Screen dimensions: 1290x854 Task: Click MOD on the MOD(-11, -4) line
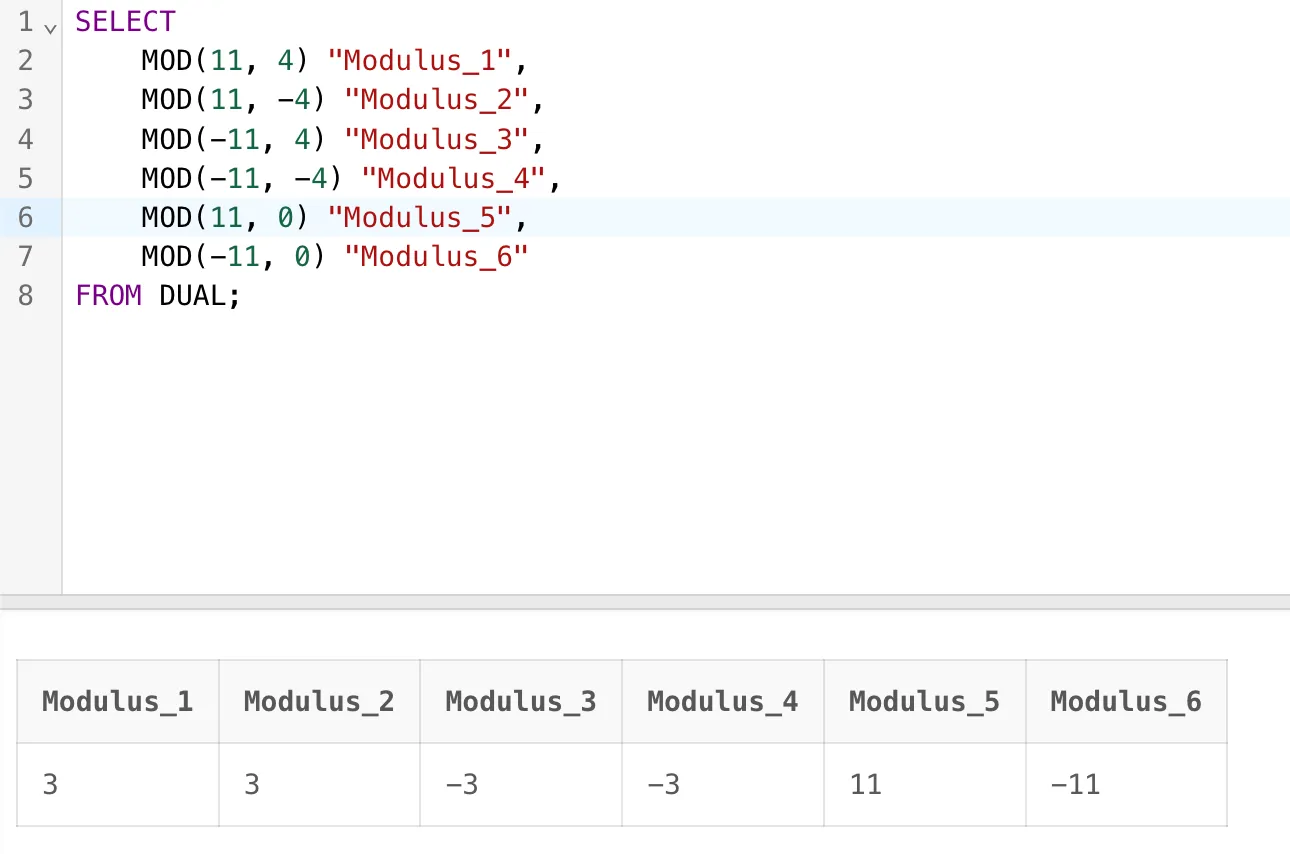[166, 178]
